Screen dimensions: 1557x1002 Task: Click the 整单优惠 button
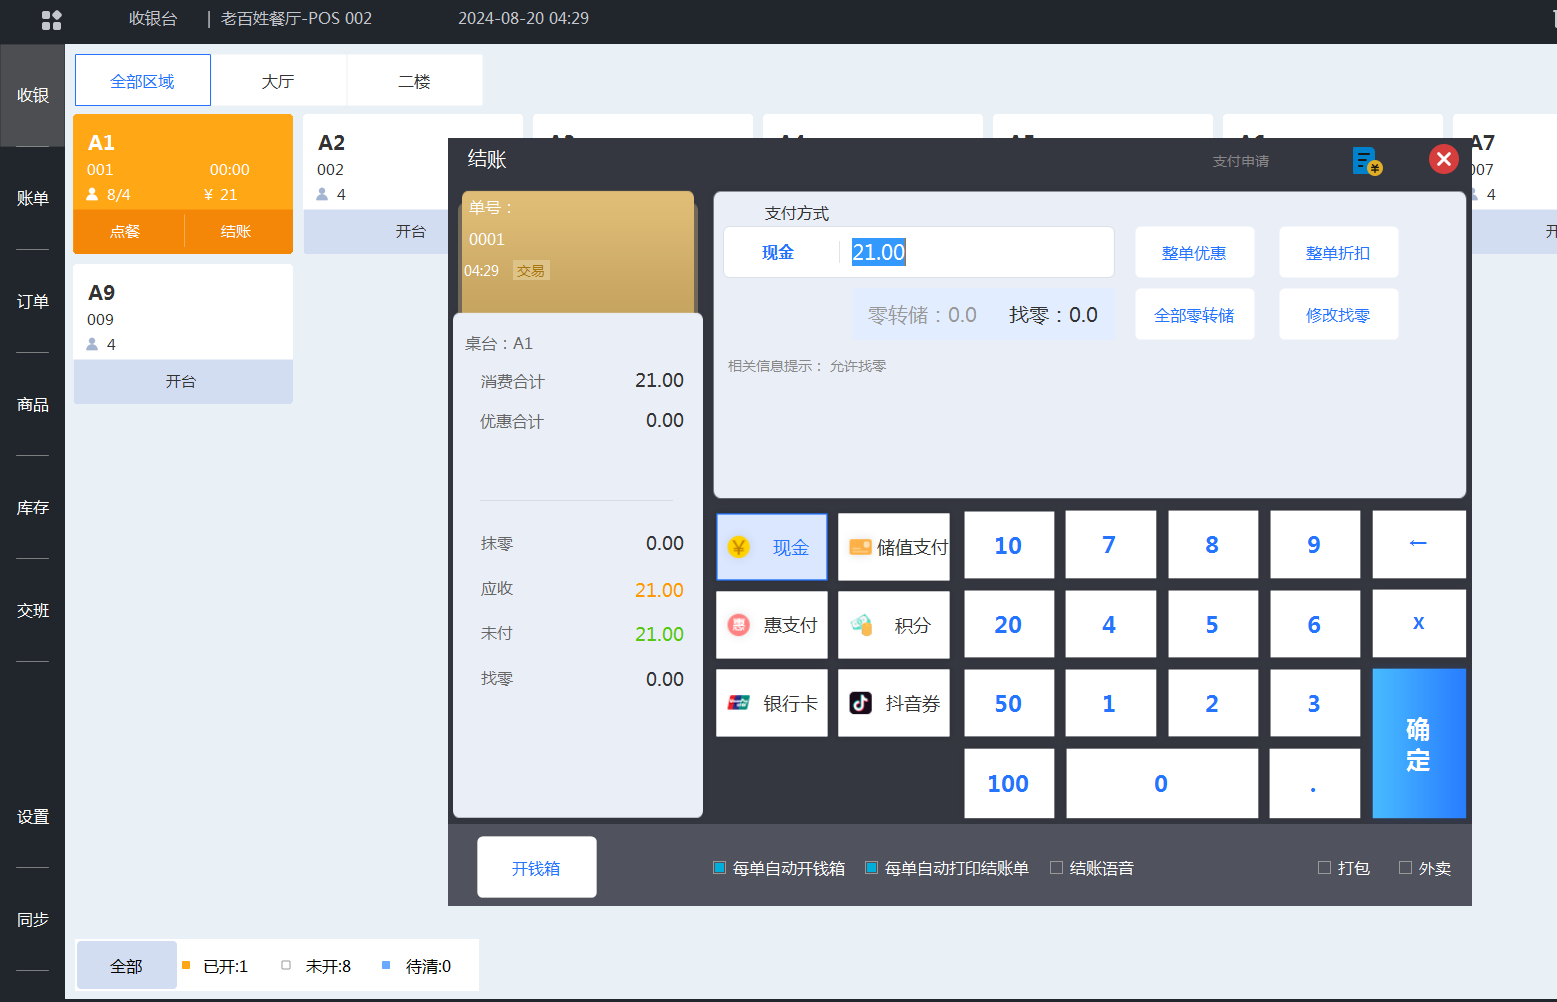click(1194, 252)
